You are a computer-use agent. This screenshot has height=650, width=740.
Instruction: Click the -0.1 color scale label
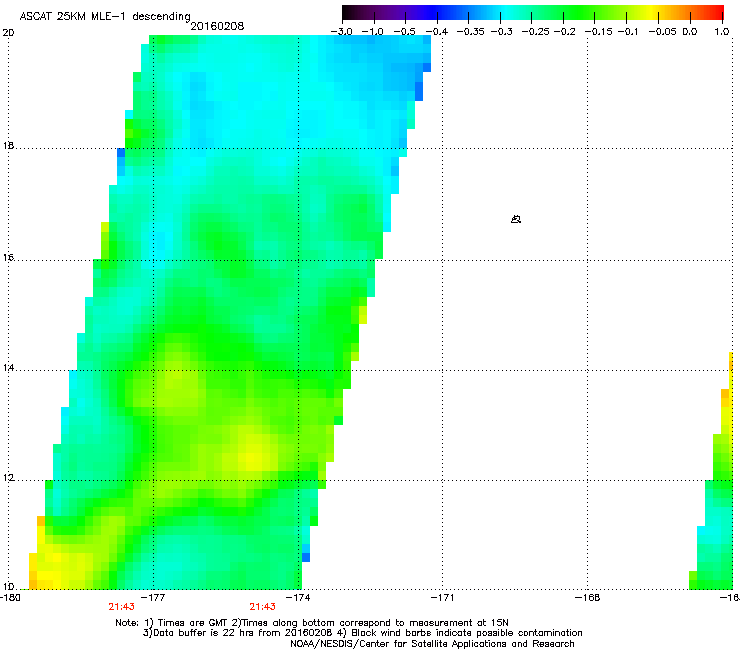pos(628,32)
